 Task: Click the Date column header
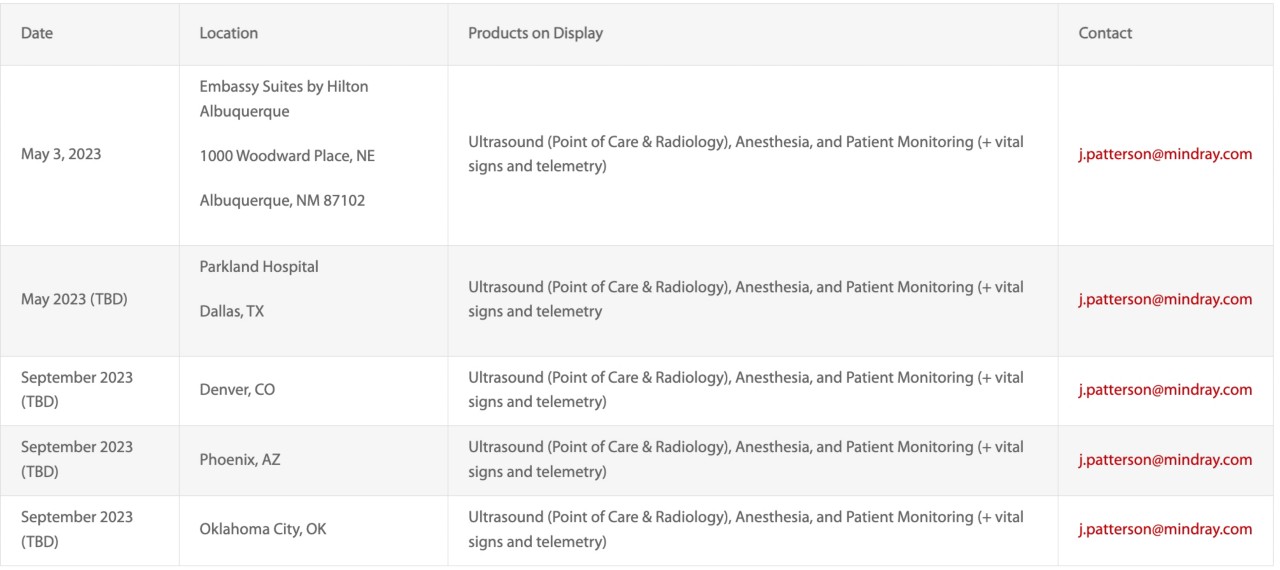(x=37, y=33)
